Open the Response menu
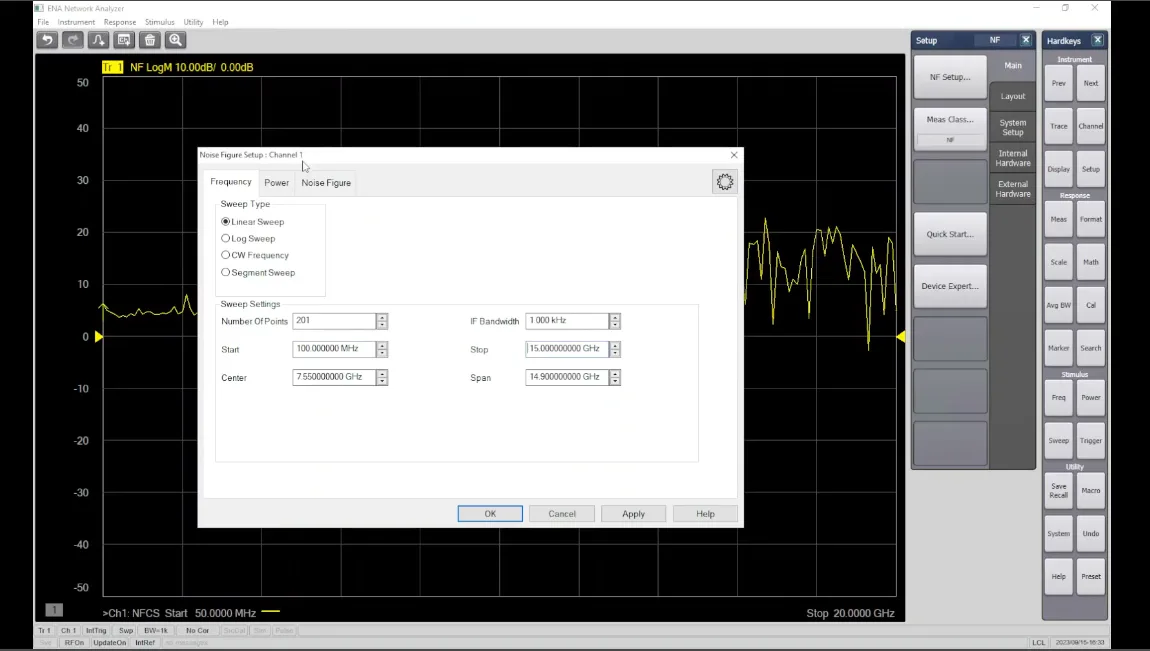Viewport: 1150px width, 651px height. (x=120, y=22)
